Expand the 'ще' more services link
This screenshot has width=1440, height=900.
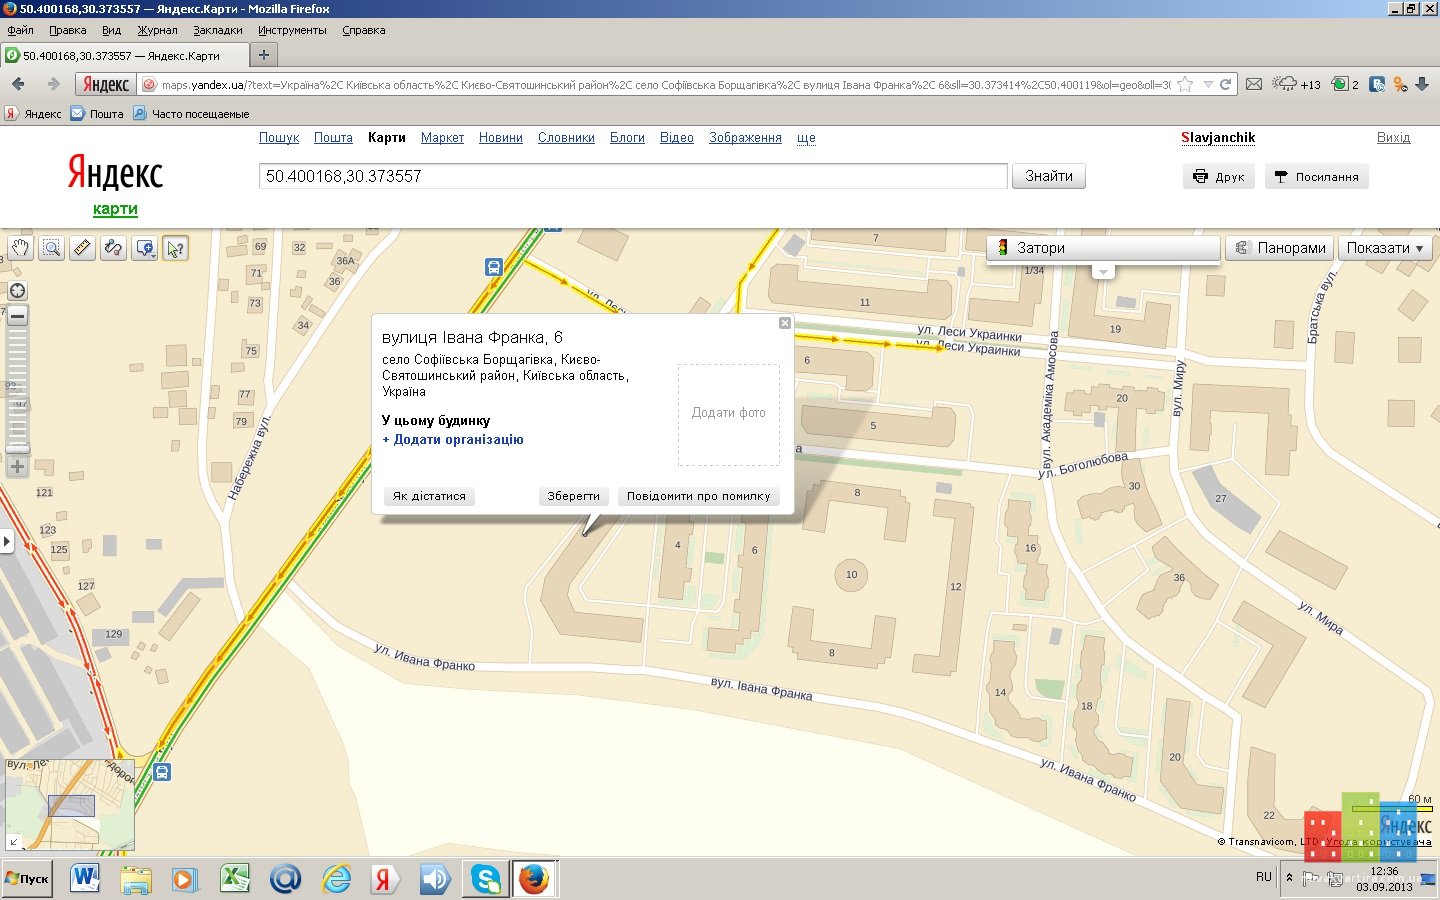pos(806,138)
